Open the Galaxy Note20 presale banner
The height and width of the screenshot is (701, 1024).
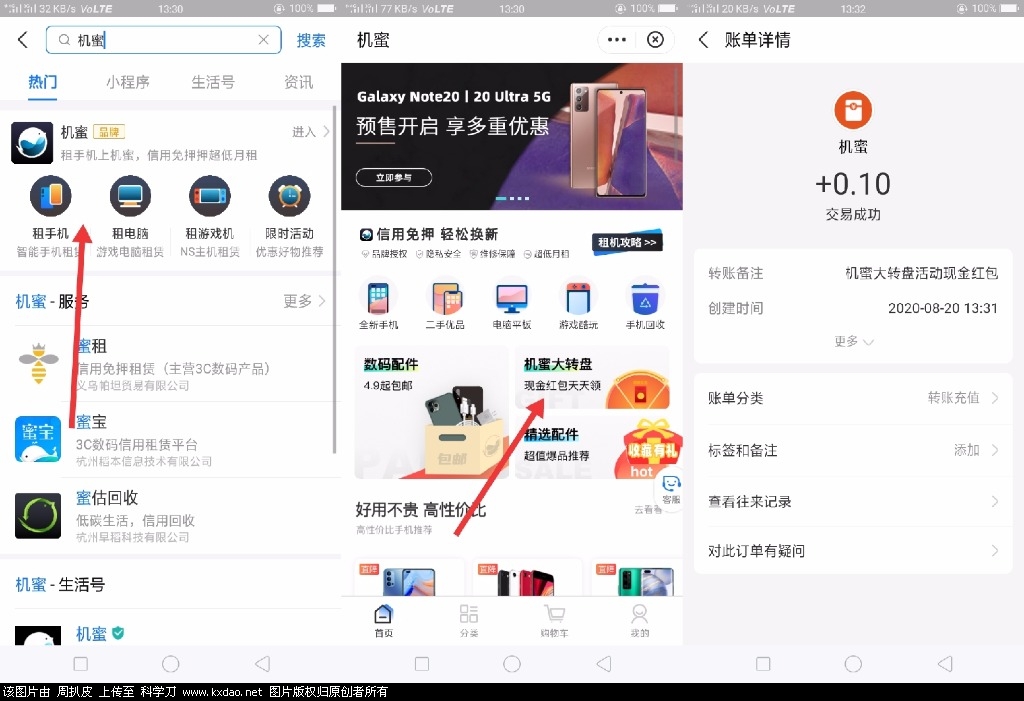coord(511,136)
